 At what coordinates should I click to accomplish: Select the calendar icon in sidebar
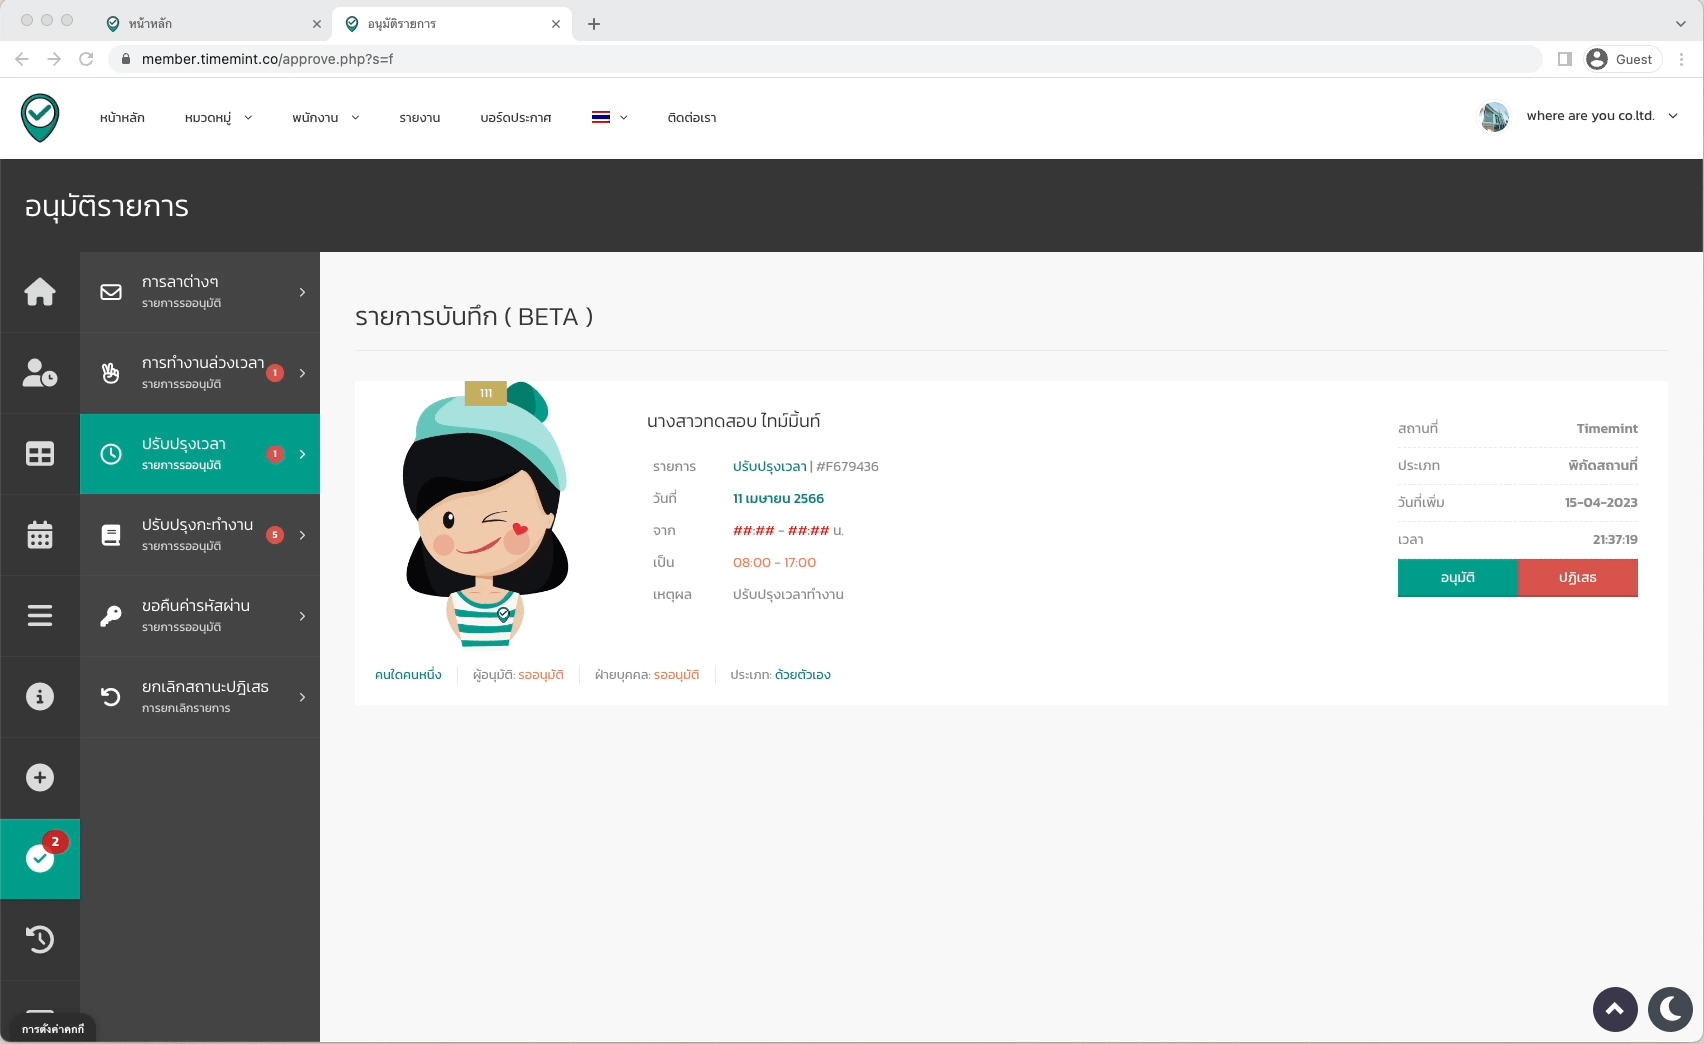pos(40,535)
